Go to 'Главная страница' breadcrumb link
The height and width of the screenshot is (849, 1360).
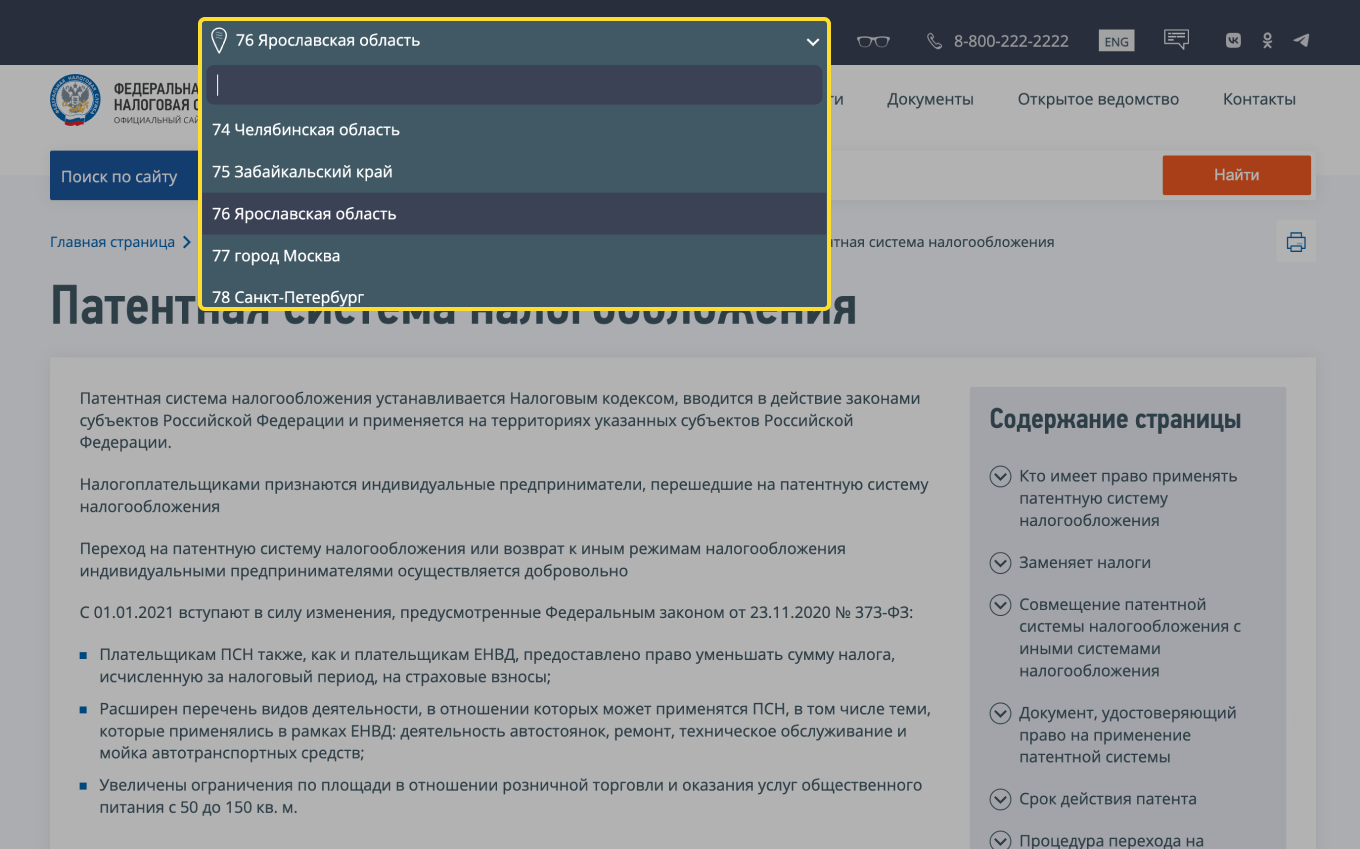111,242
